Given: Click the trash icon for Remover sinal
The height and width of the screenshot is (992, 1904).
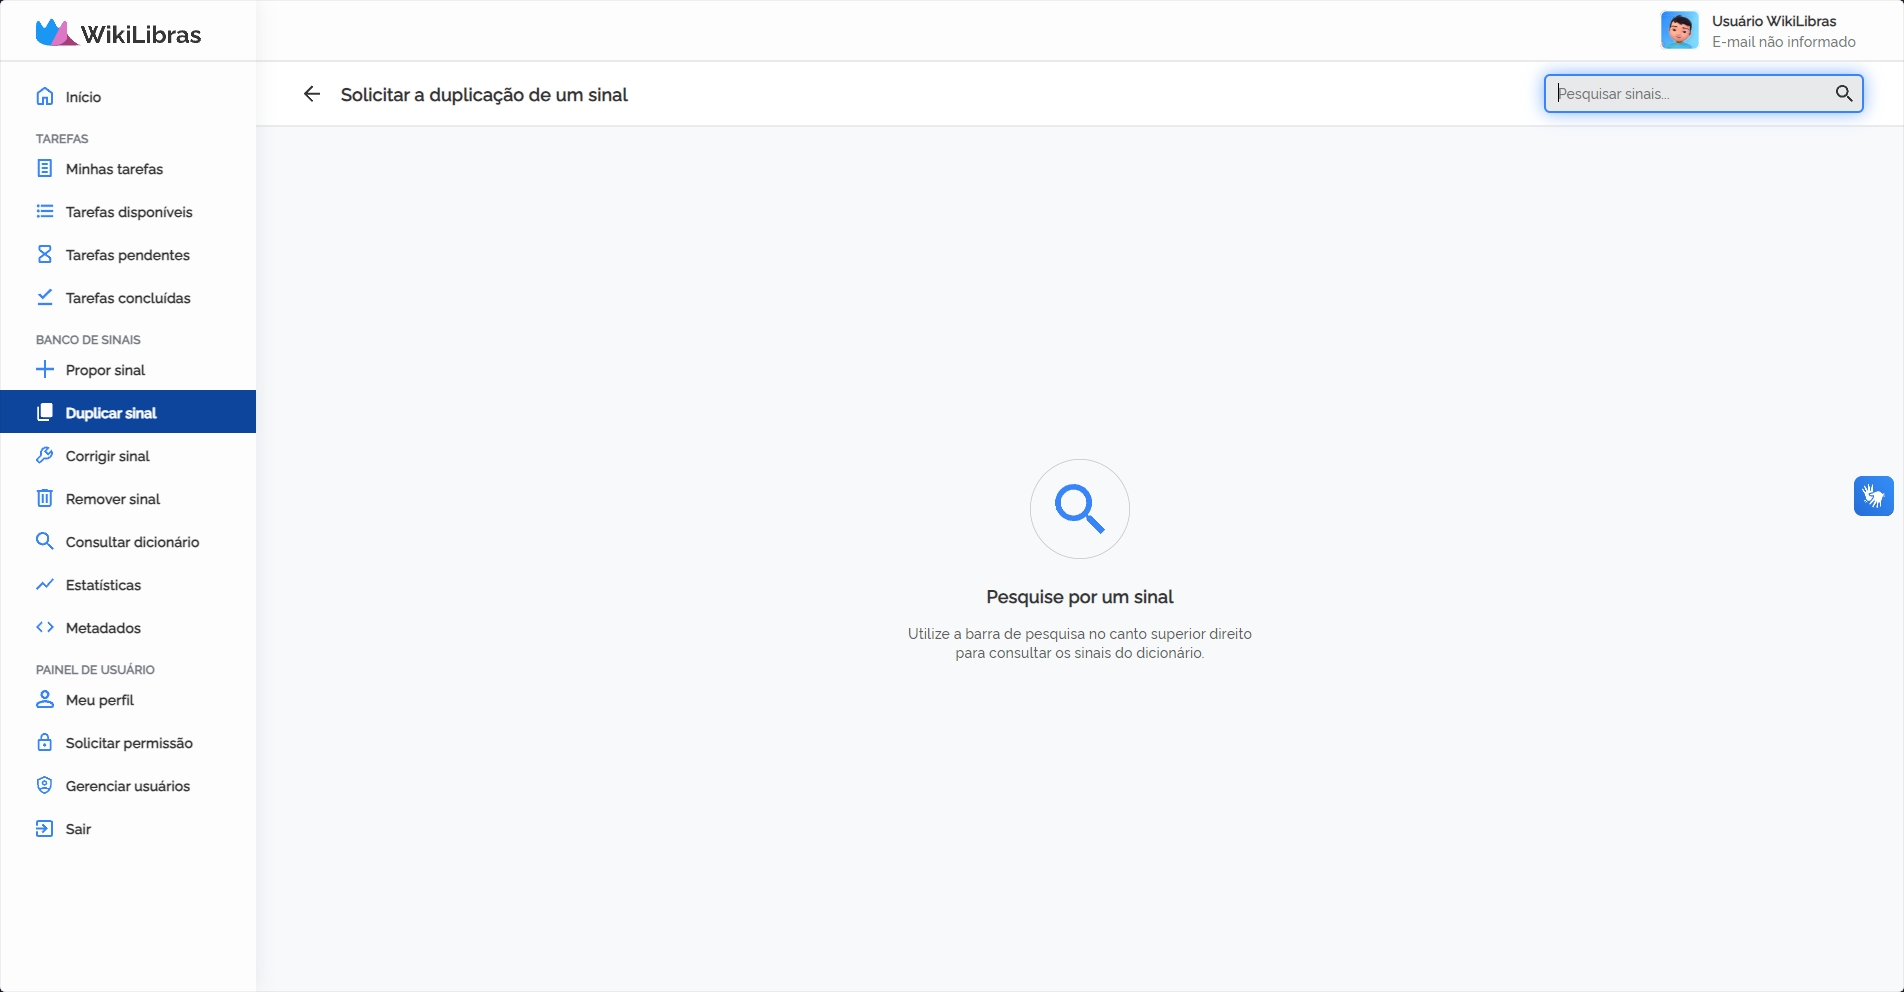Looking at the screenshot, I should click(x=45, y=499).
